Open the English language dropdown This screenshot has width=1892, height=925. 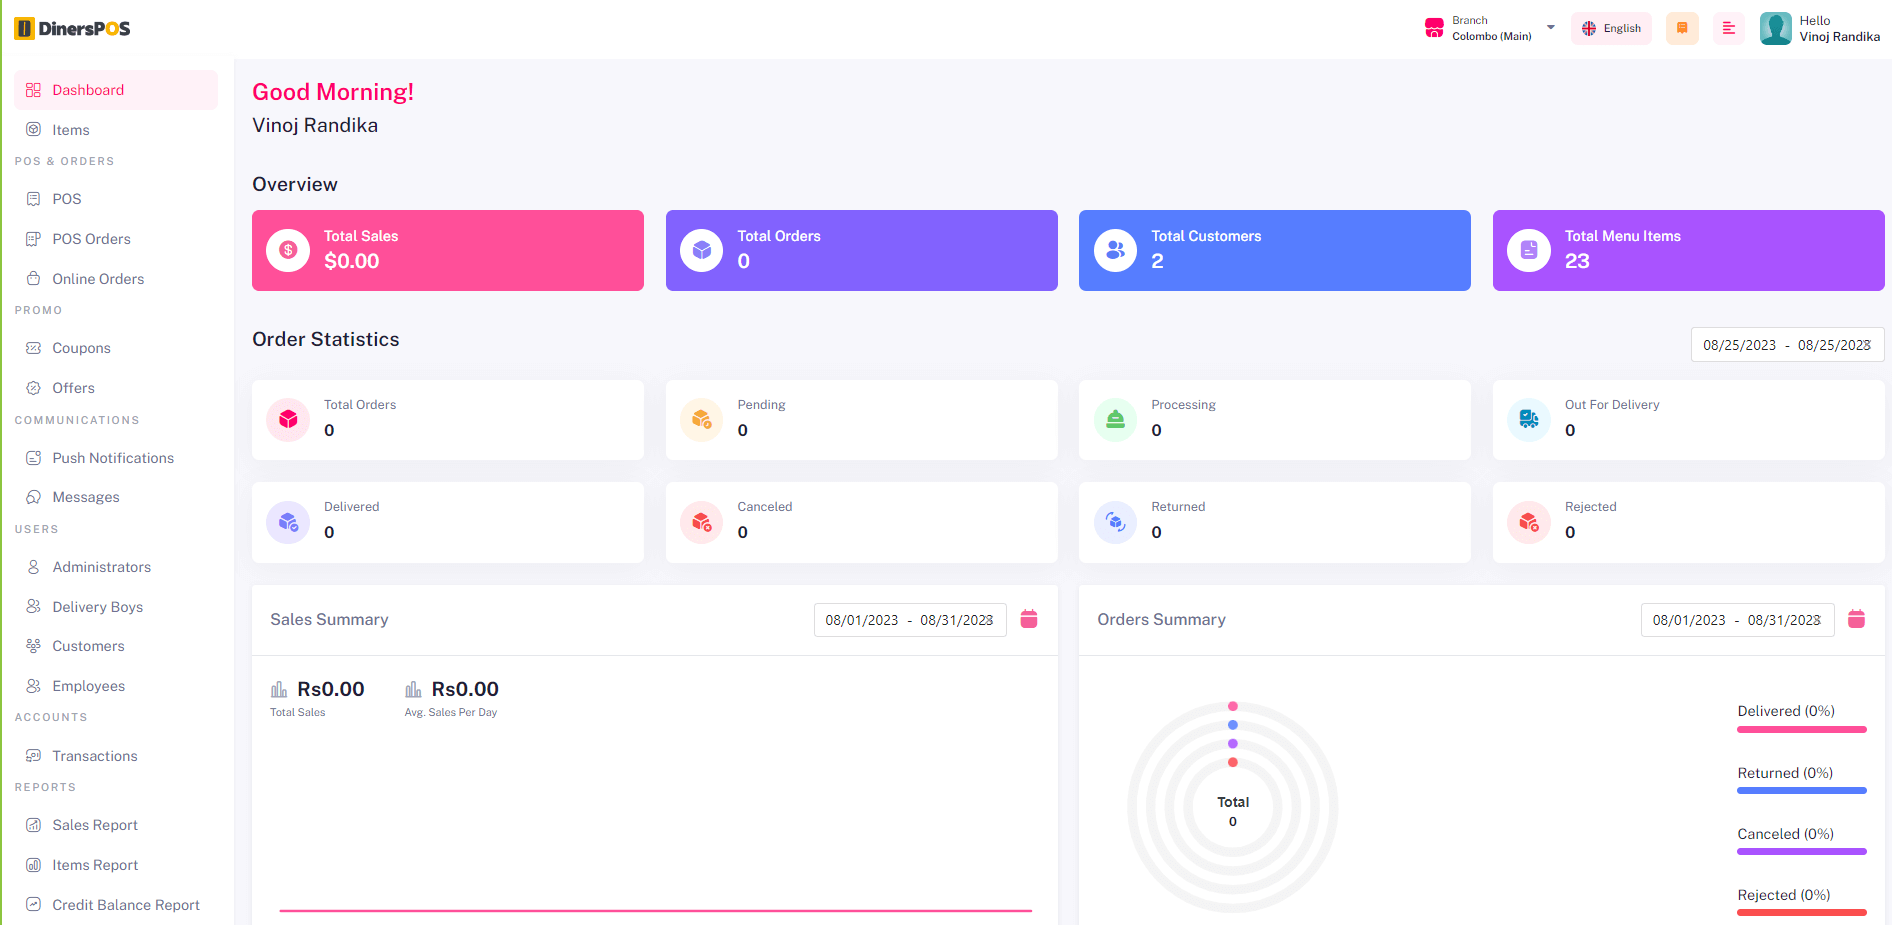(x=1611, y=28)
